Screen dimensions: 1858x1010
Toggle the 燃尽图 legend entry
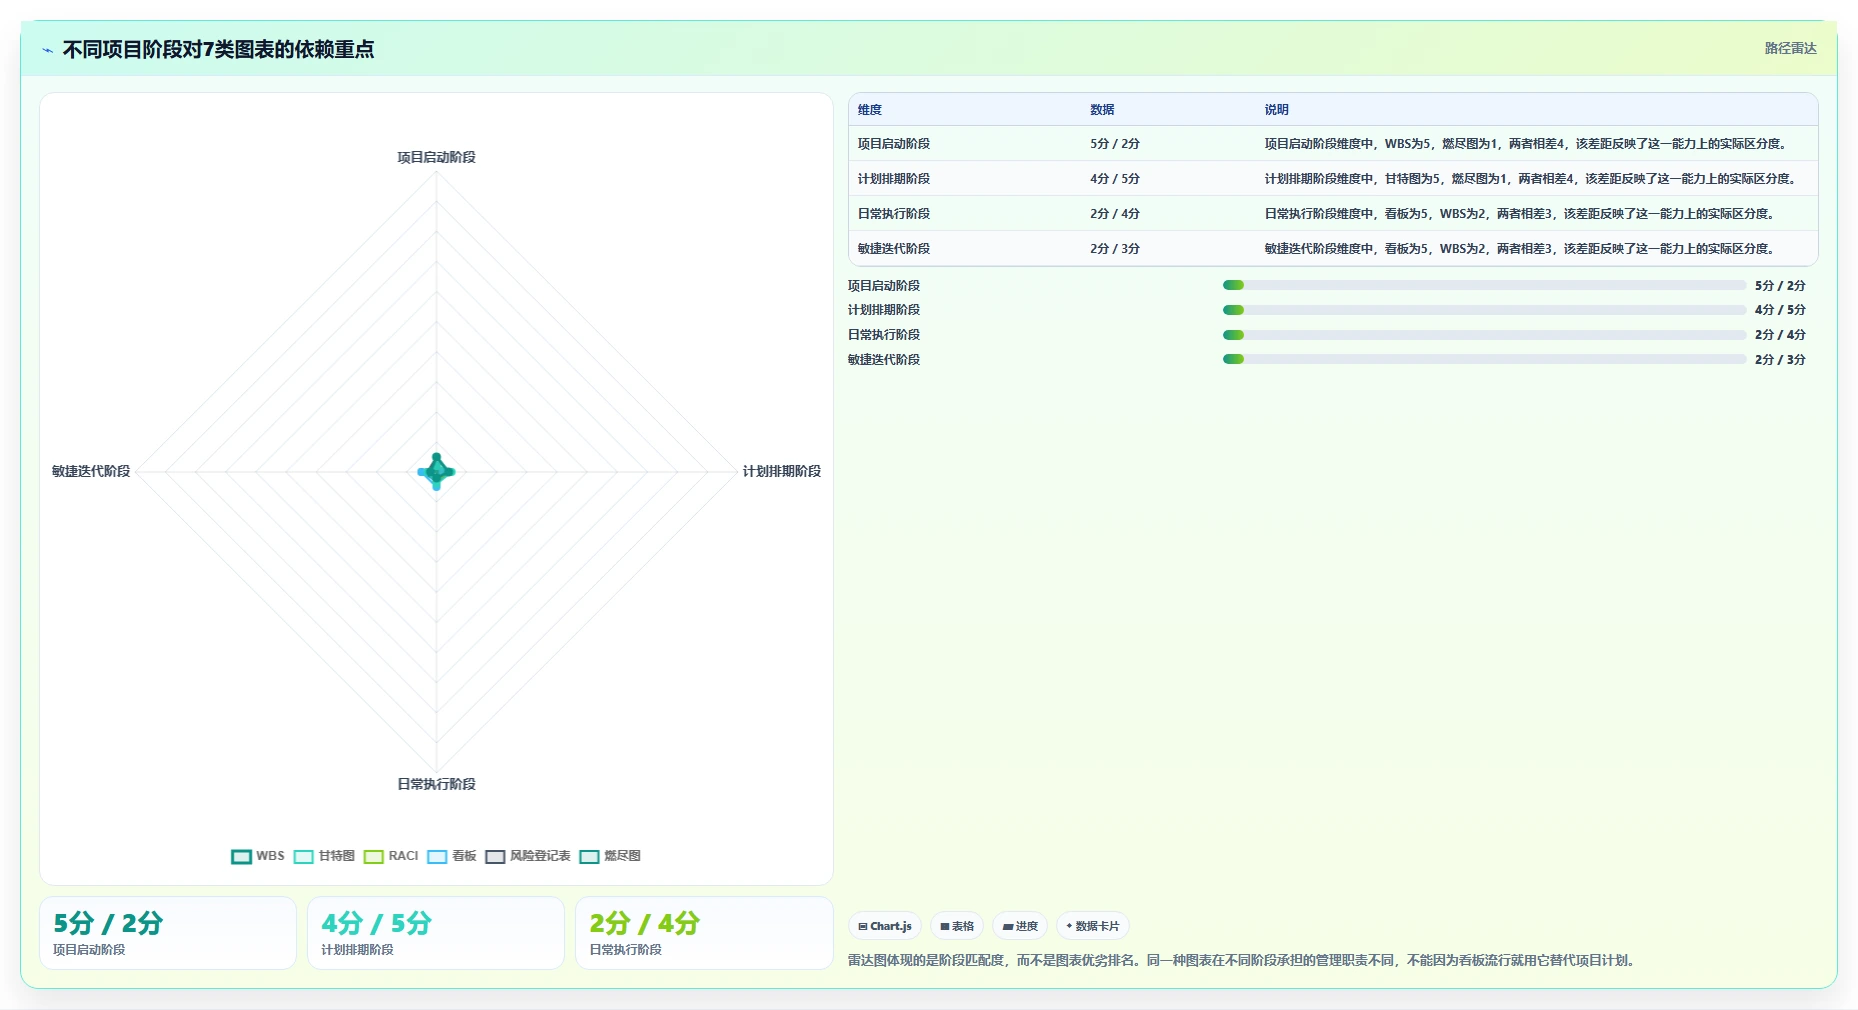point(610,856)
